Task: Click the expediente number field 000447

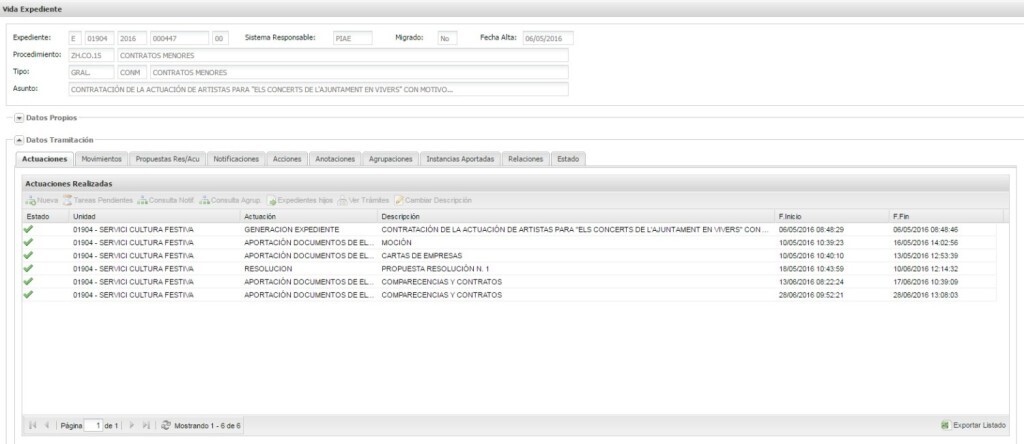Action: [x=180, y=39]
